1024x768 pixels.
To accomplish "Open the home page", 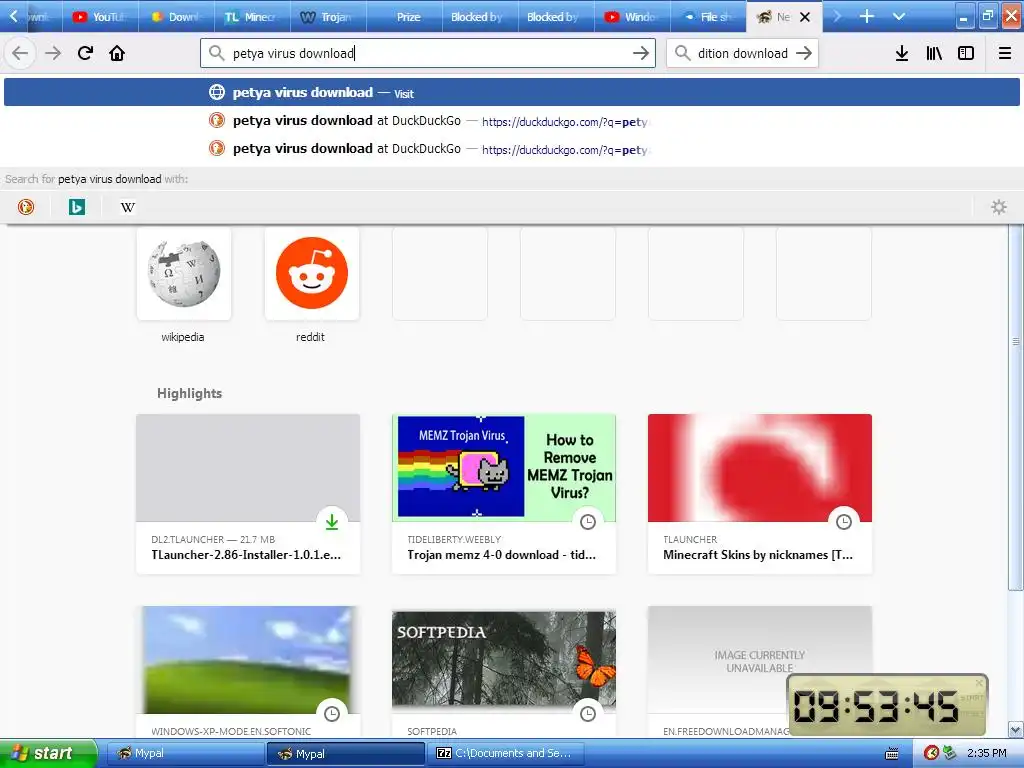I will pos(117,54).
